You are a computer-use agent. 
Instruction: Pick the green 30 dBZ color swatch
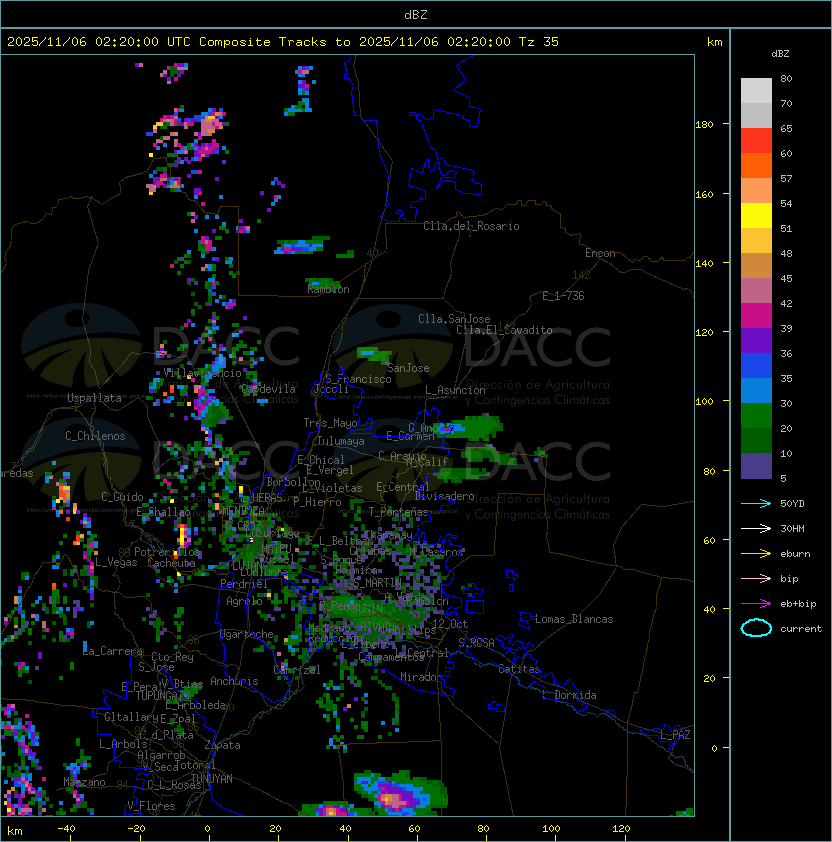(x=756, y=416)
